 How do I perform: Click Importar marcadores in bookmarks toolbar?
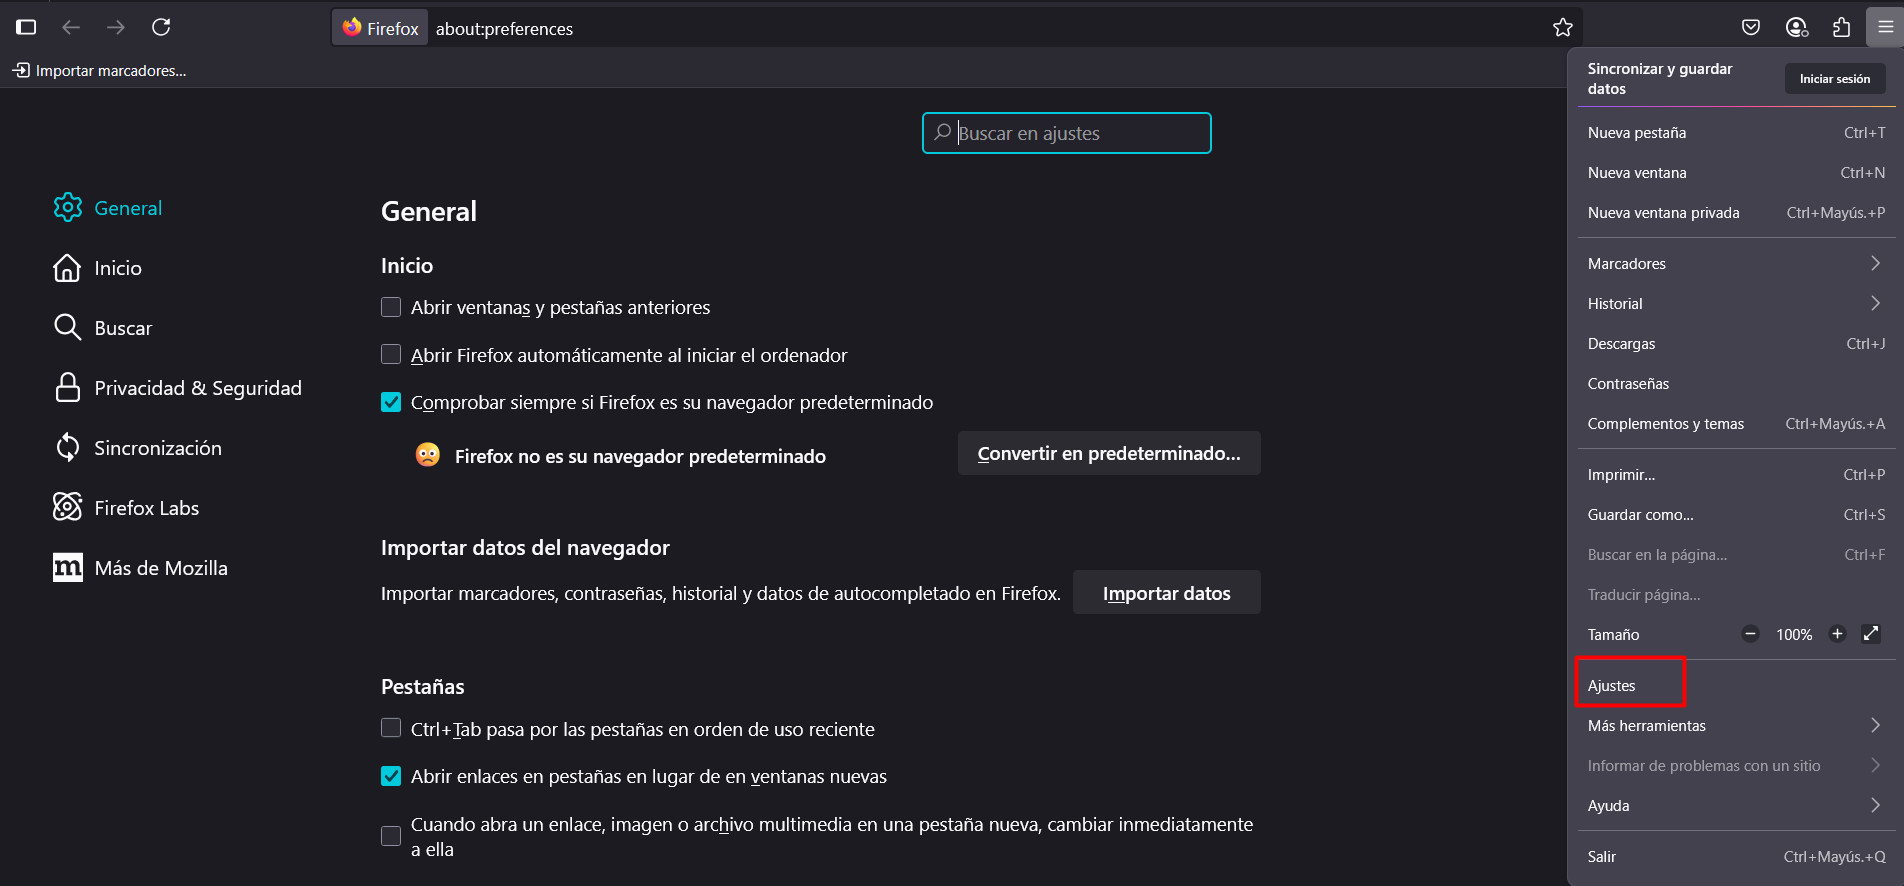(x=99, y=70)
